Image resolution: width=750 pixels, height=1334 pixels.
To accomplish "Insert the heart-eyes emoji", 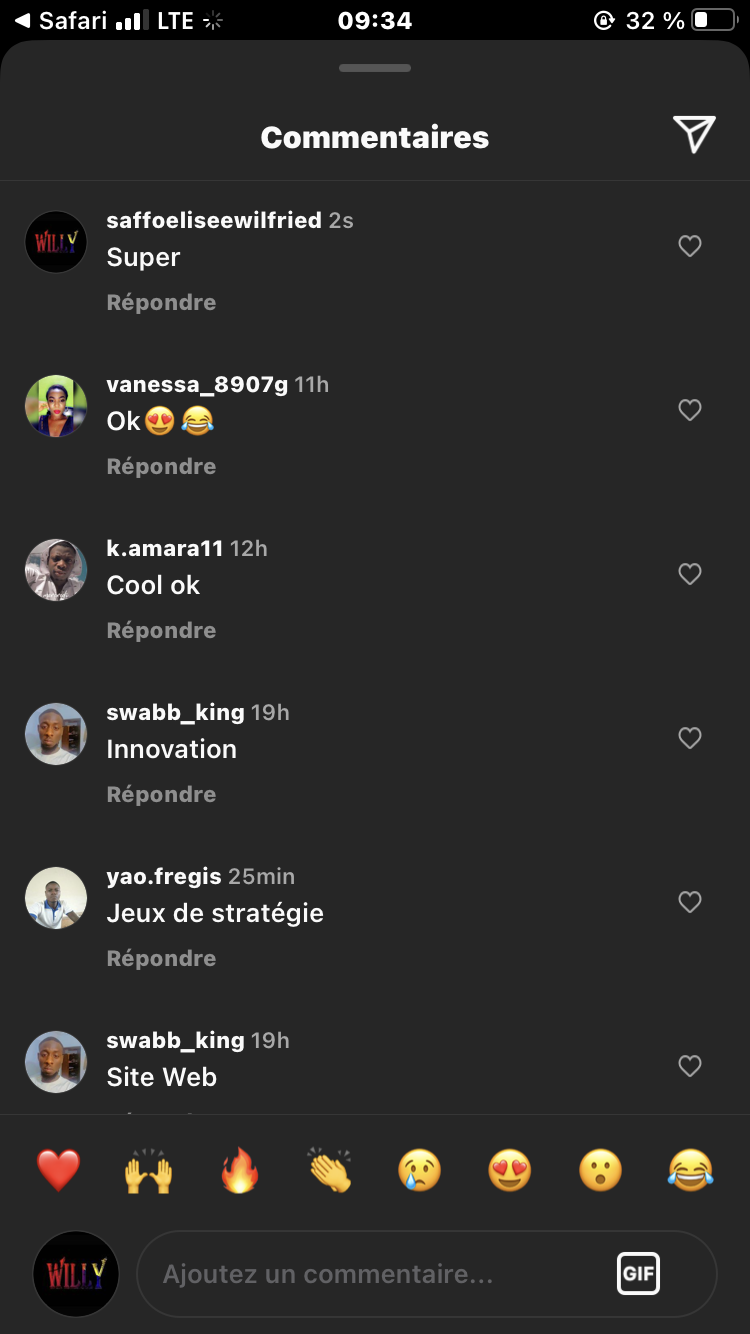I will pos(510,1170).
